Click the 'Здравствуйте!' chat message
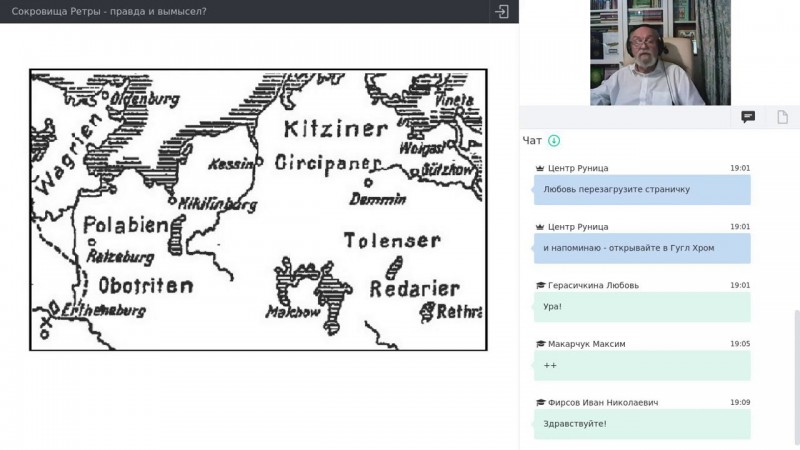Screen dimensions: 800x450 coord(642,424)
